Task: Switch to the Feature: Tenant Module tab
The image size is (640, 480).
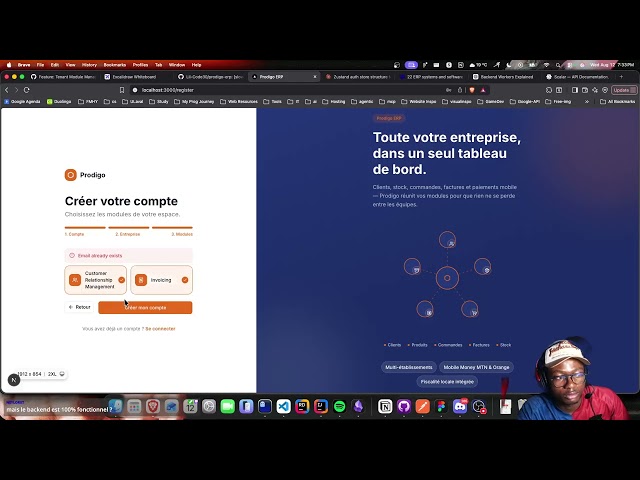Action: click(63, 77)
